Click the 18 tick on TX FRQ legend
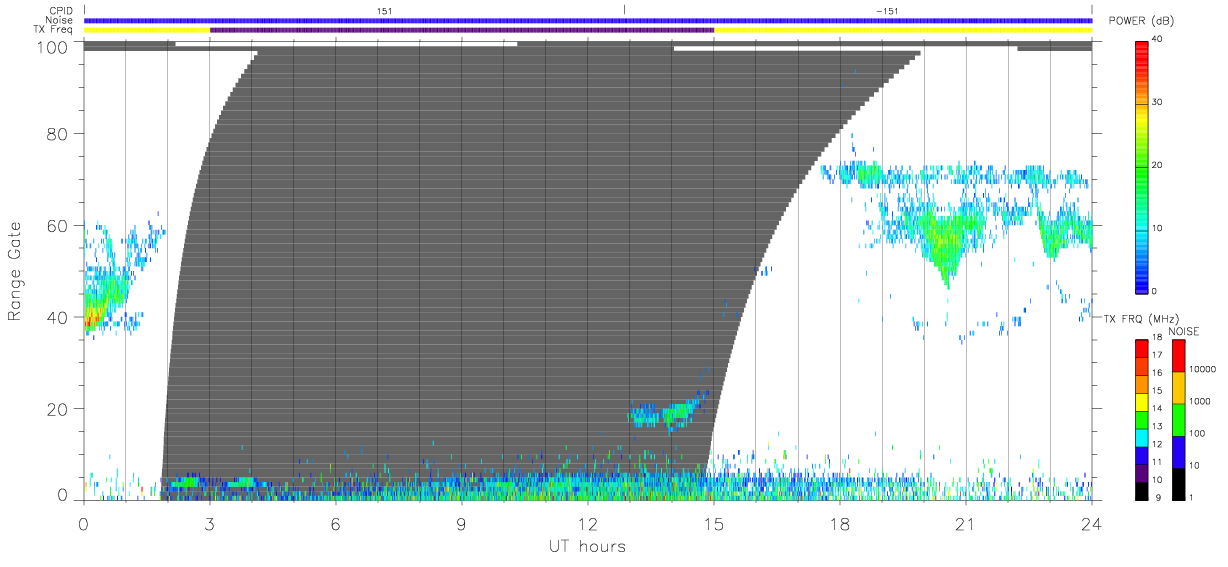Screen dimensions: 1228x567 coord(1157,339)
